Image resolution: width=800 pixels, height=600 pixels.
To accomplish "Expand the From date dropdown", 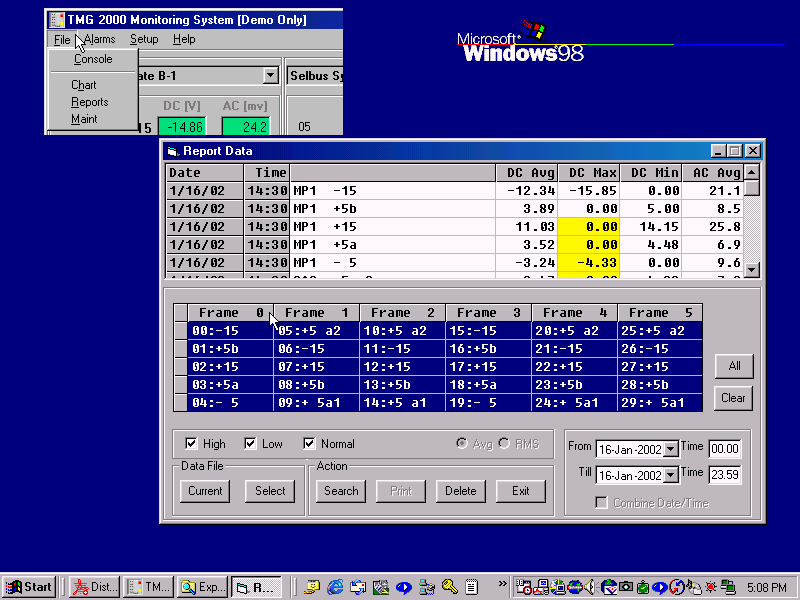I will tap(671, 449).
